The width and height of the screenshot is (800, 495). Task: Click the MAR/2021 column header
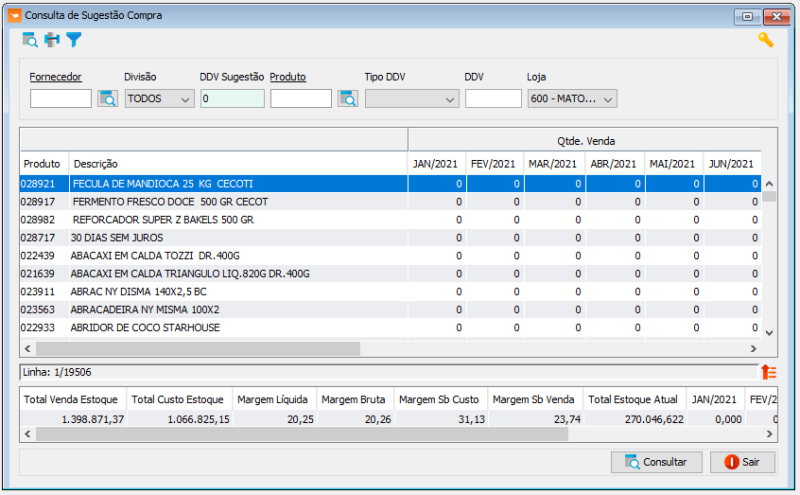[555, 164]
